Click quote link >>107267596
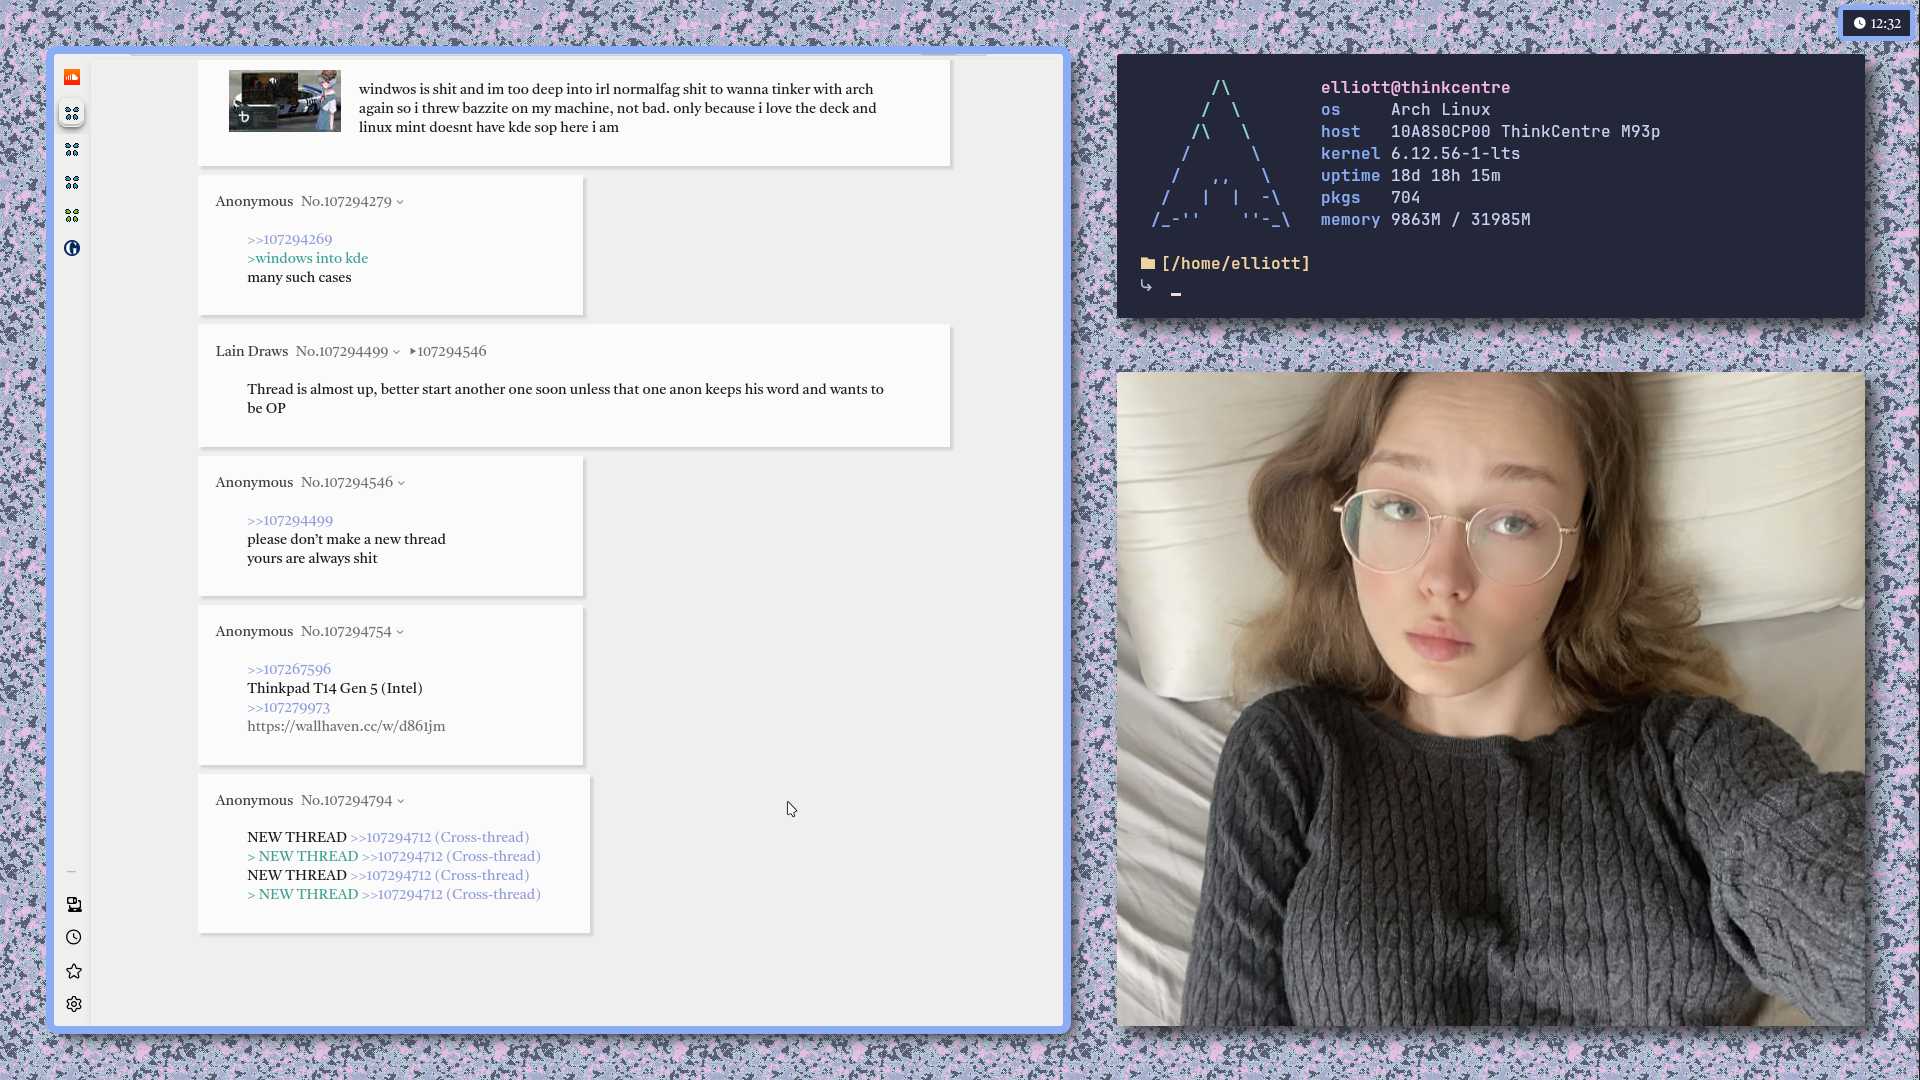The width and height of the screenshot is (1920, 1080). [x=289, y=670]
